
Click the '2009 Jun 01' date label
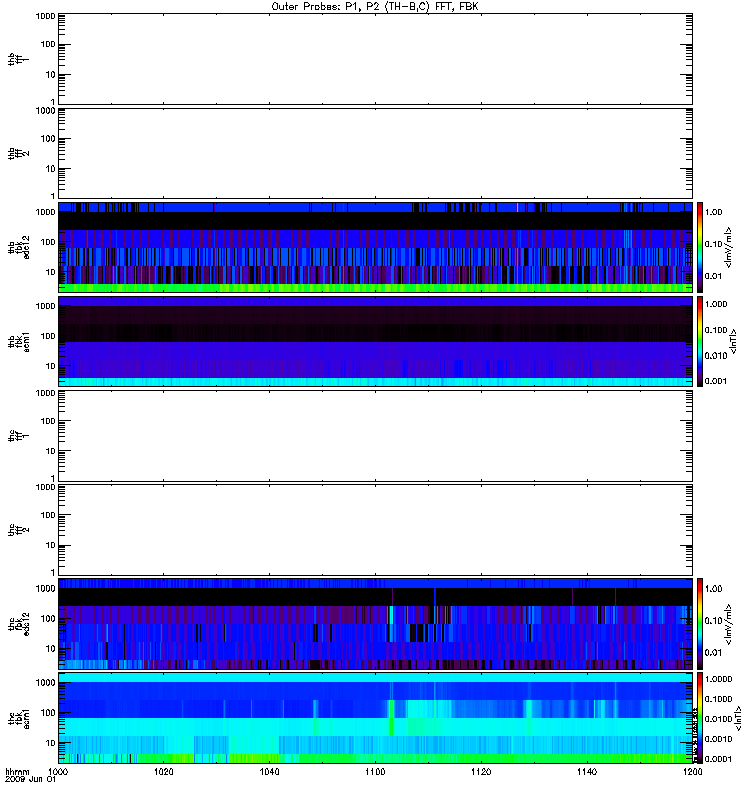tap(26, 782)
